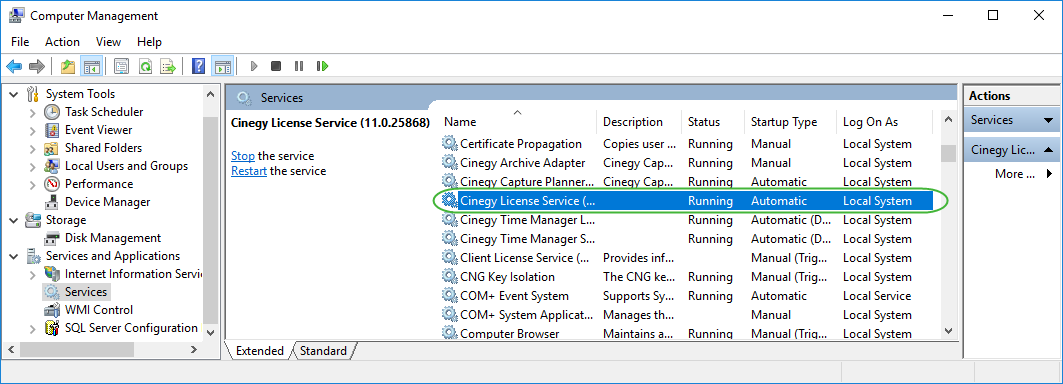Toggle Show/Hide Console Tree icon

tap(92, 66)
